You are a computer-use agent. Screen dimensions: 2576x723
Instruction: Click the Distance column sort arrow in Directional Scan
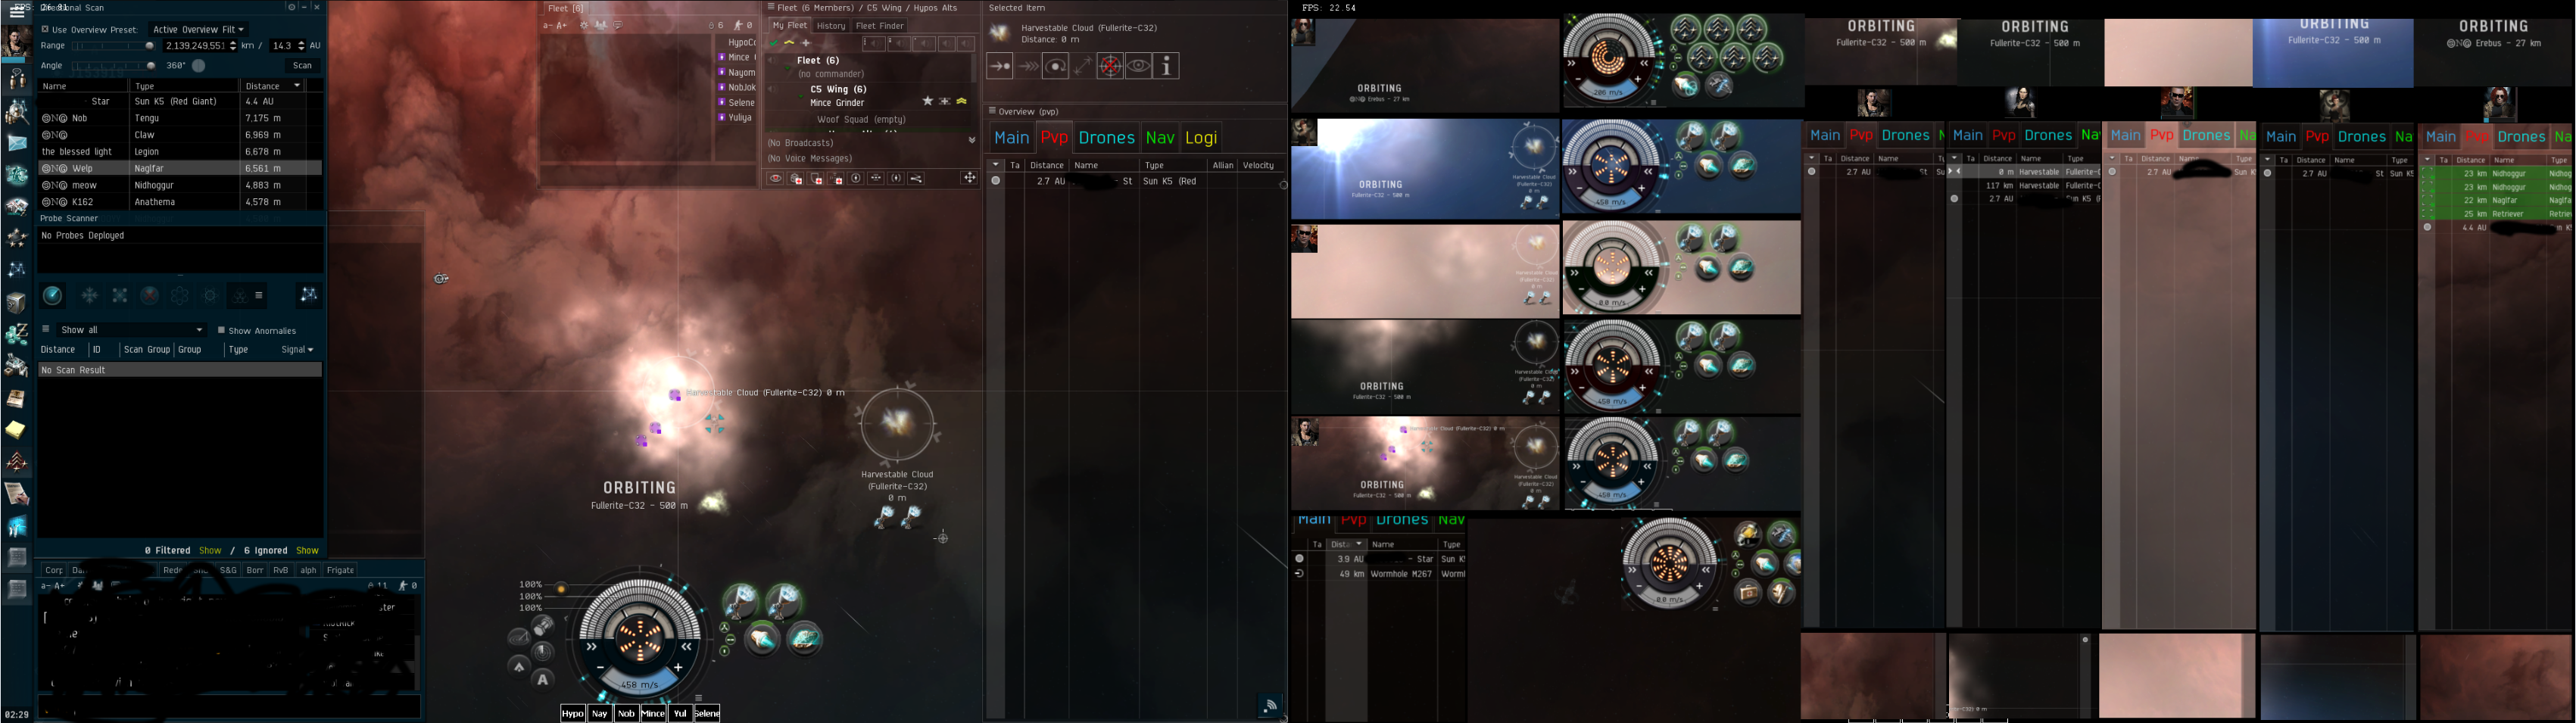coord(297,86)
